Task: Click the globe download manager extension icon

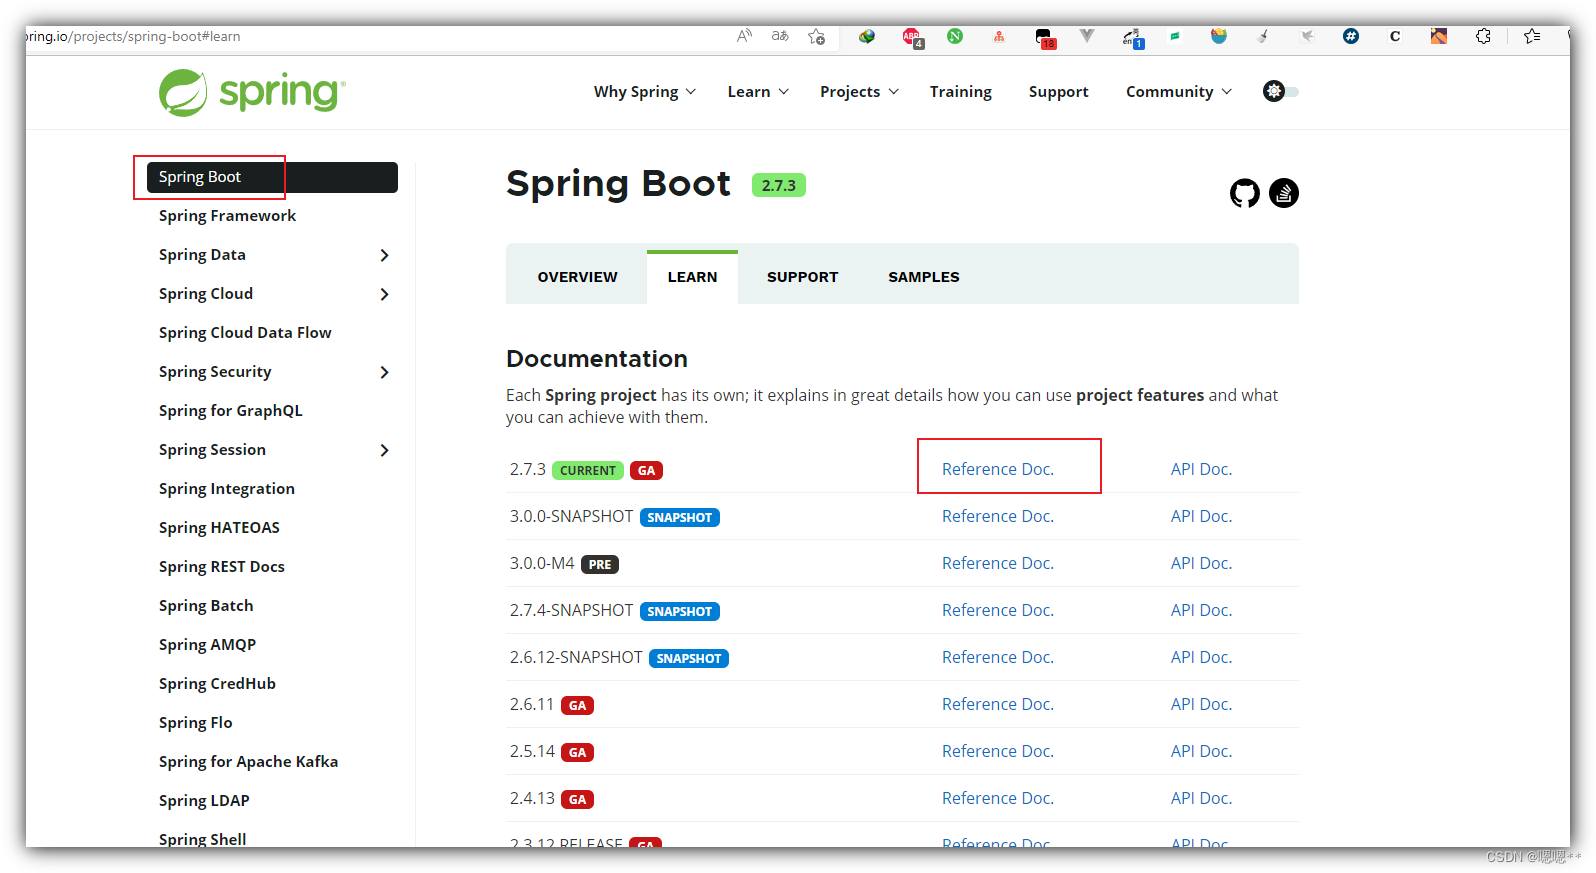Action: [x=867, y=36]
